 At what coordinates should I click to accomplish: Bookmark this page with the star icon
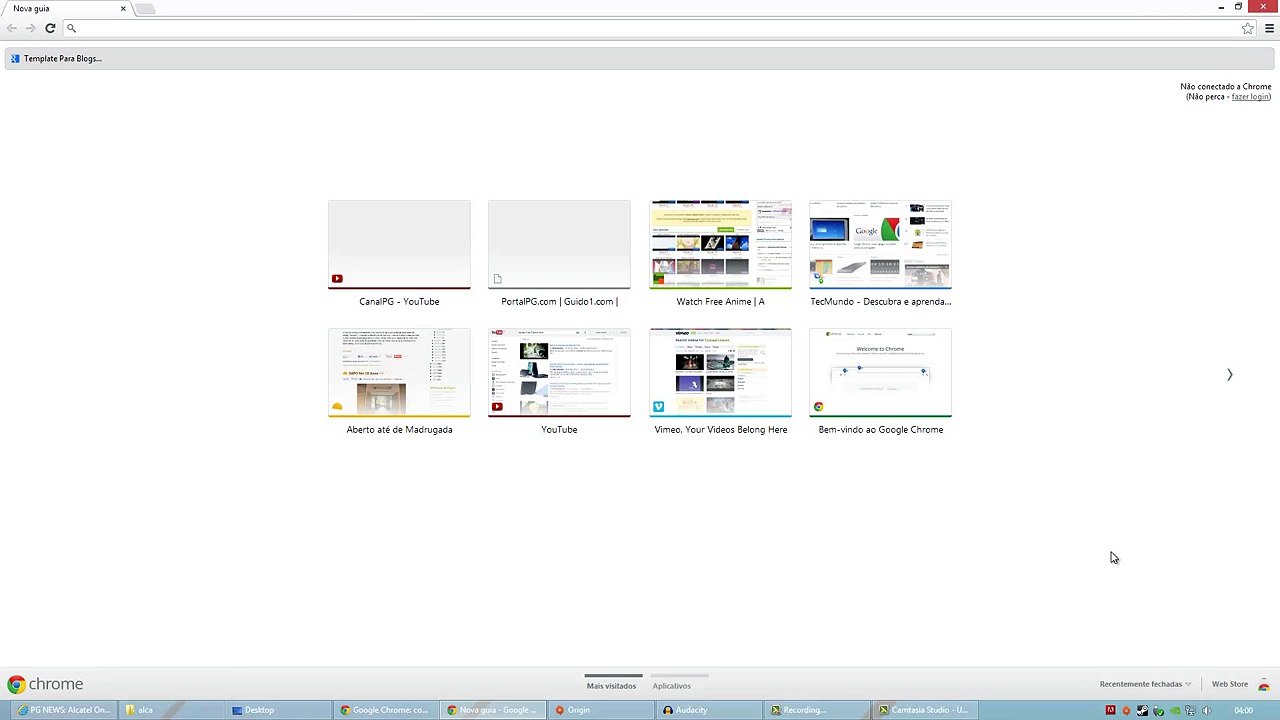tap(1248, 28)
